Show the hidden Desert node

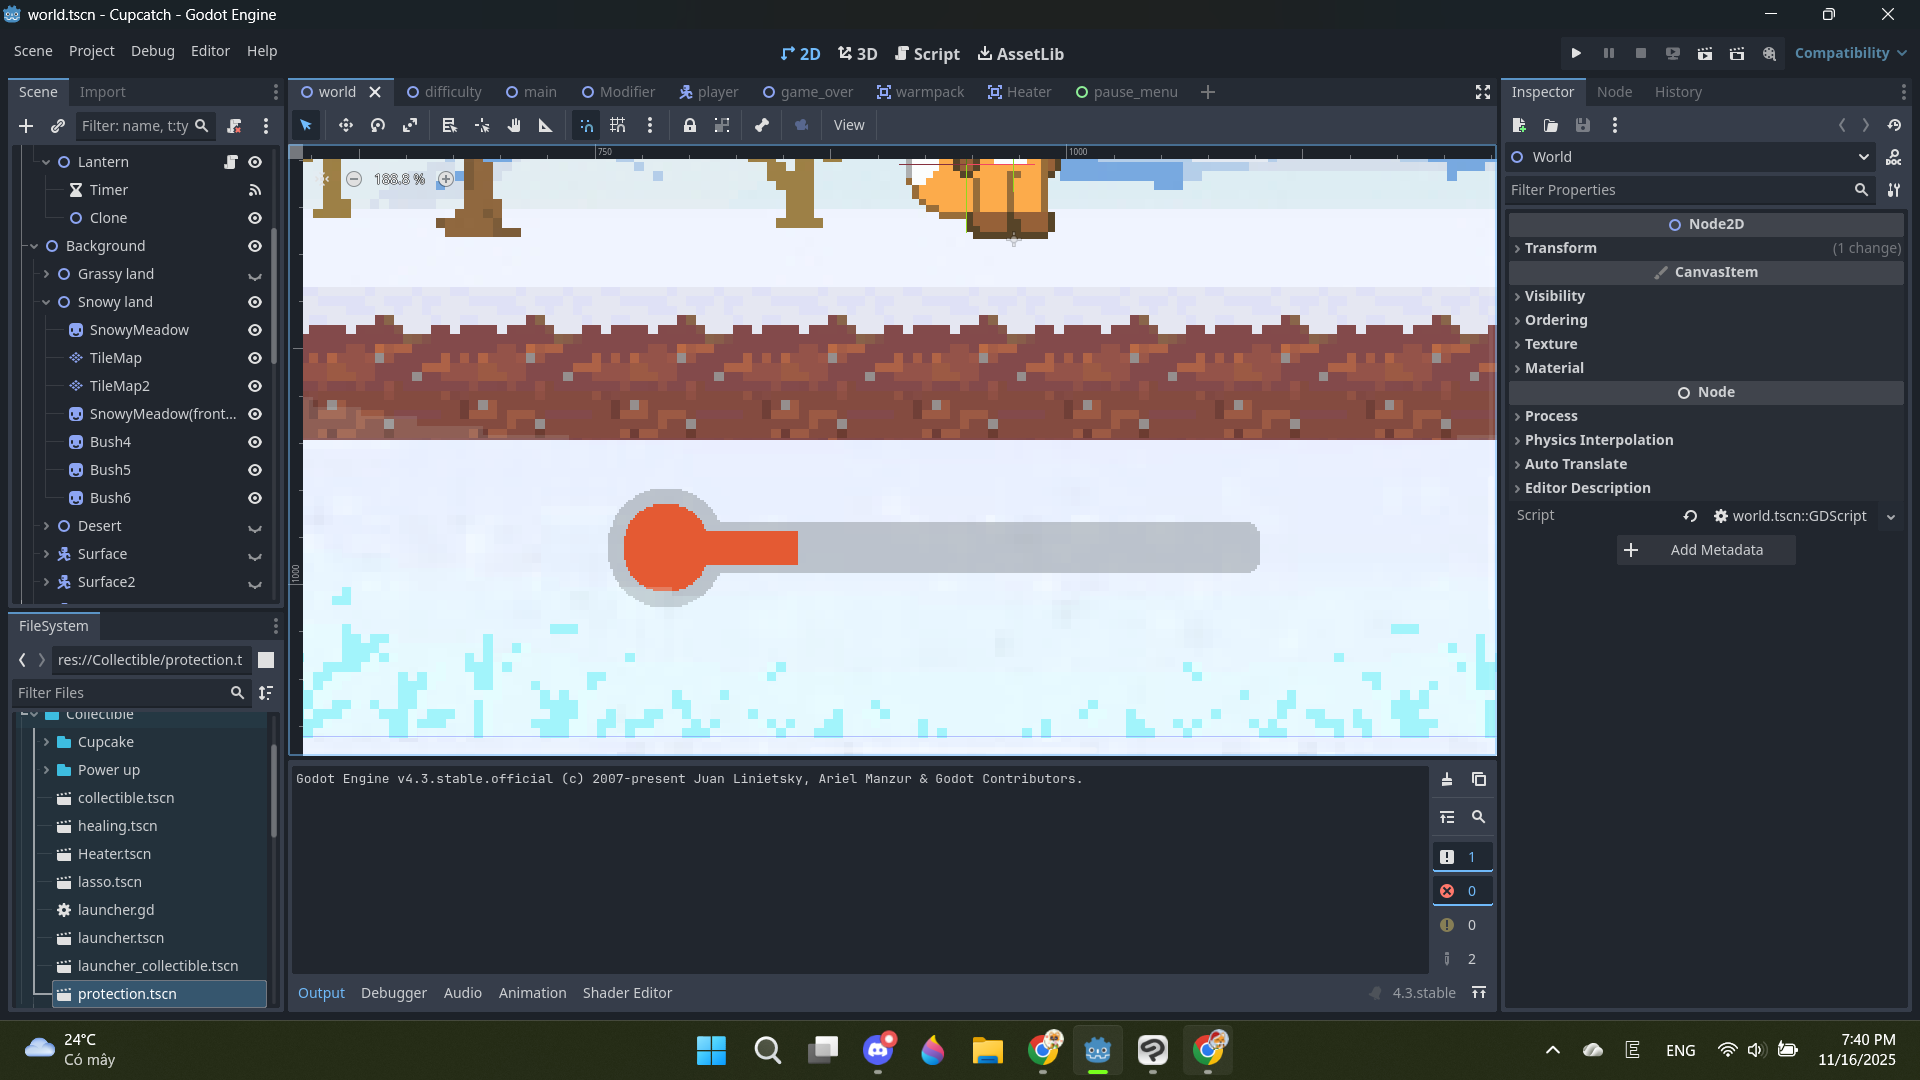[x=255, y=527]
